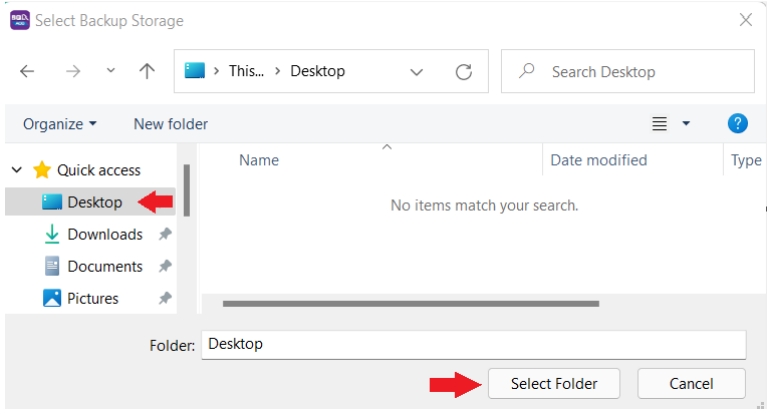Click the horizontal scrollbar in file list

(x=410, y=303)
